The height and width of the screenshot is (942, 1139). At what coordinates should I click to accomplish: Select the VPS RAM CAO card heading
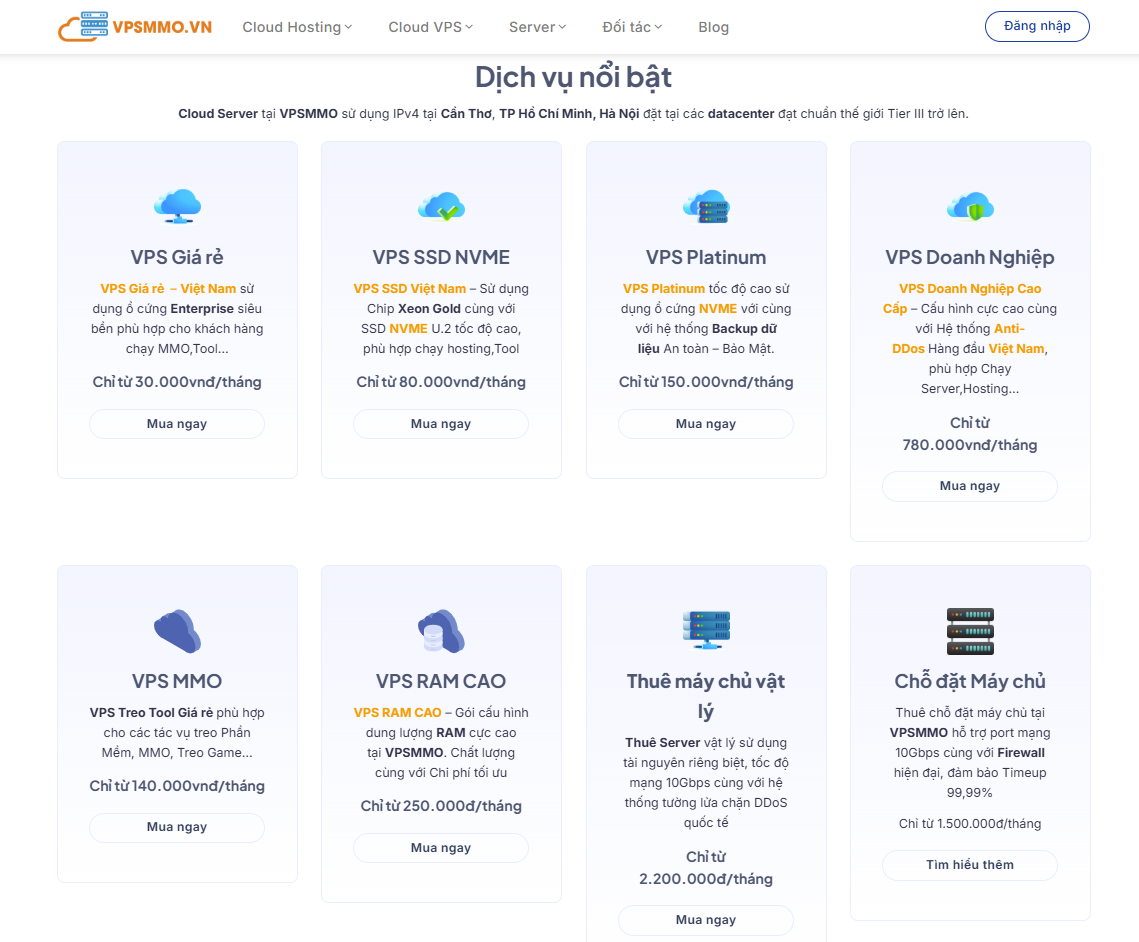point(441,681)
